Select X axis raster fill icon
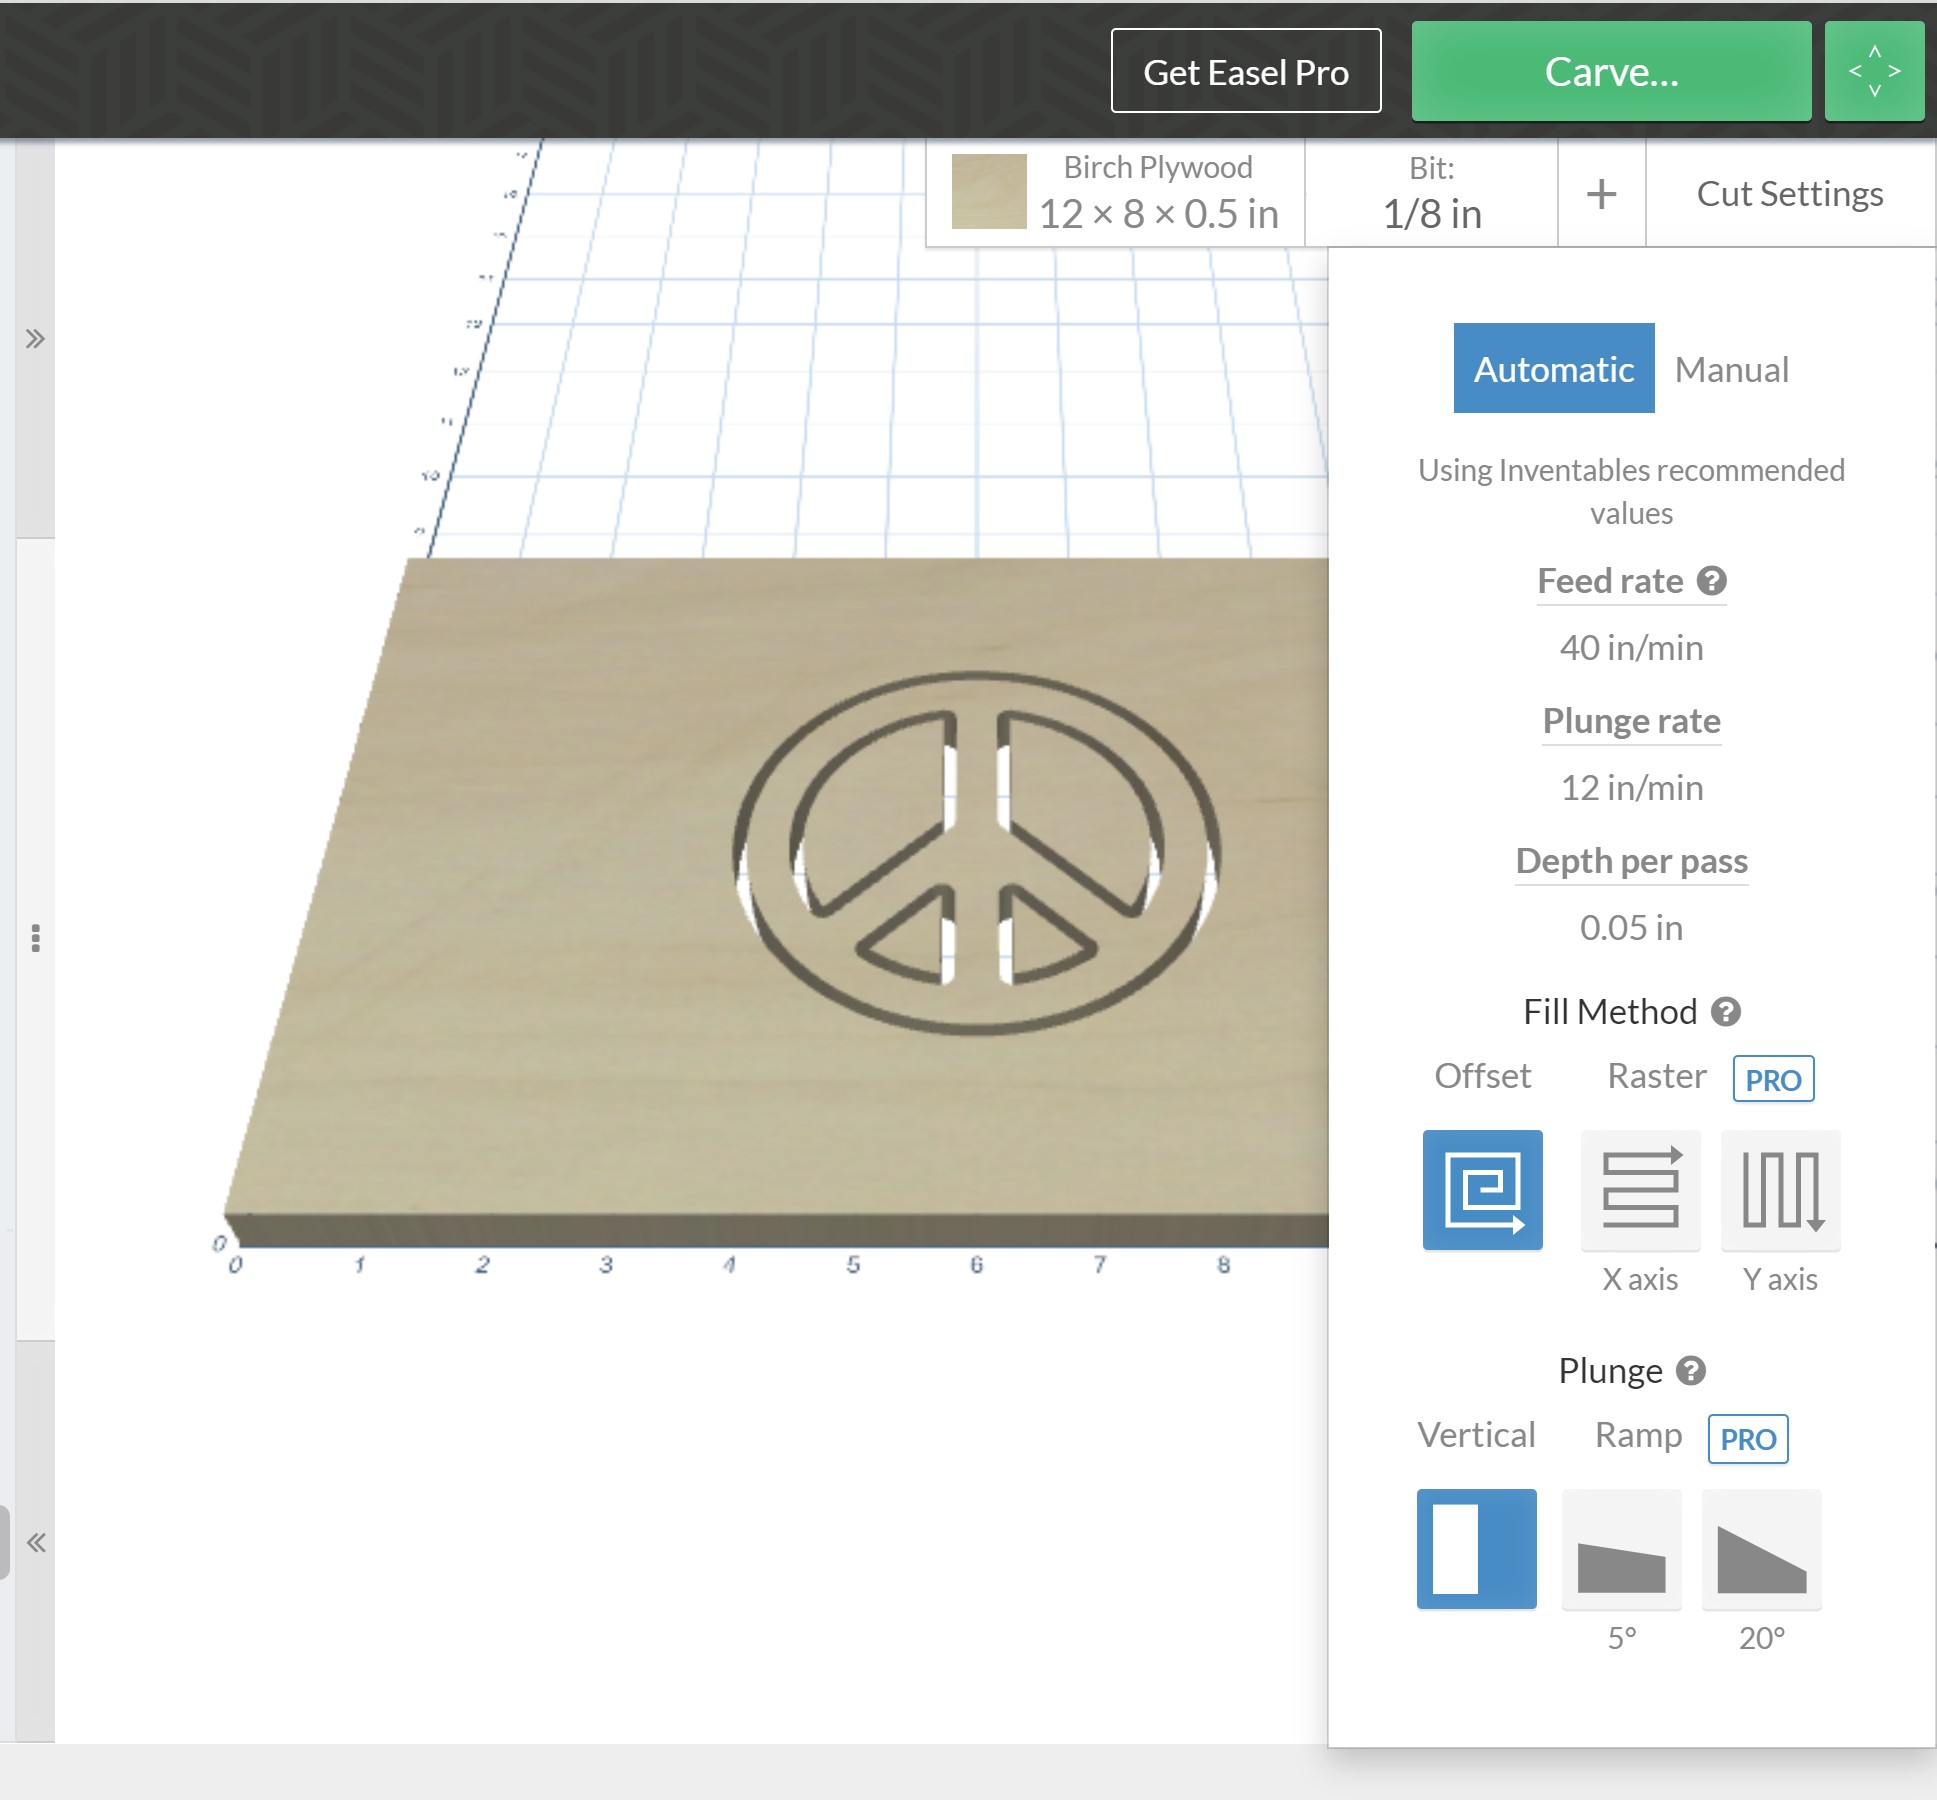The width and height of the screenshot is (1937, 1800). pos(1640,1189)
